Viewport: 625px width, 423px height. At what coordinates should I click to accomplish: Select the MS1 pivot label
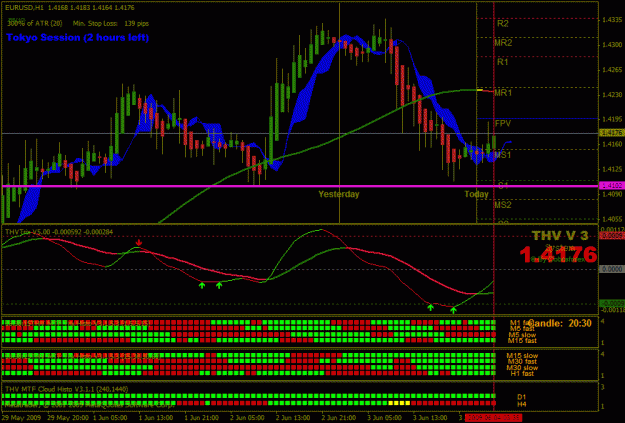503,155
